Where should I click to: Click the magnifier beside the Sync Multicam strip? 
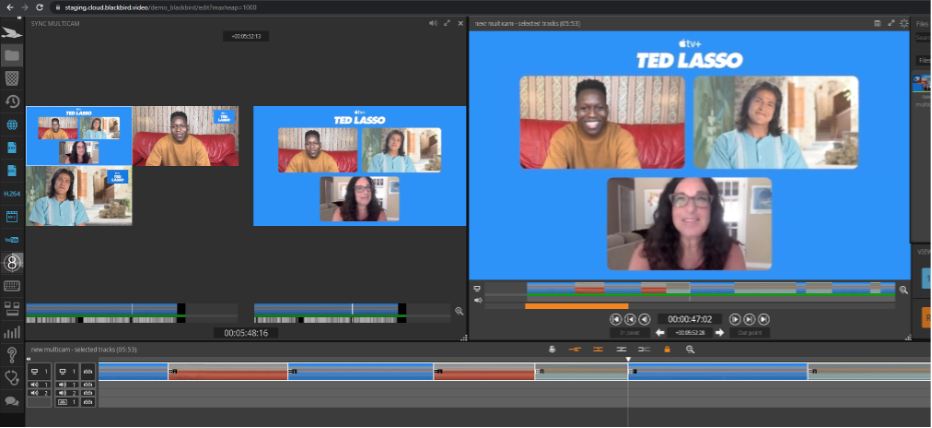pos(459,311)
